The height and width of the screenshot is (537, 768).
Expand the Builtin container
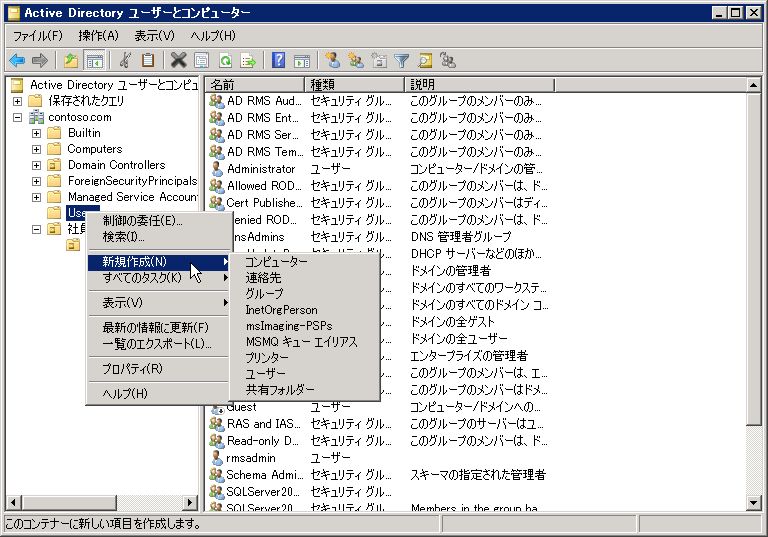tap(36, 133)
